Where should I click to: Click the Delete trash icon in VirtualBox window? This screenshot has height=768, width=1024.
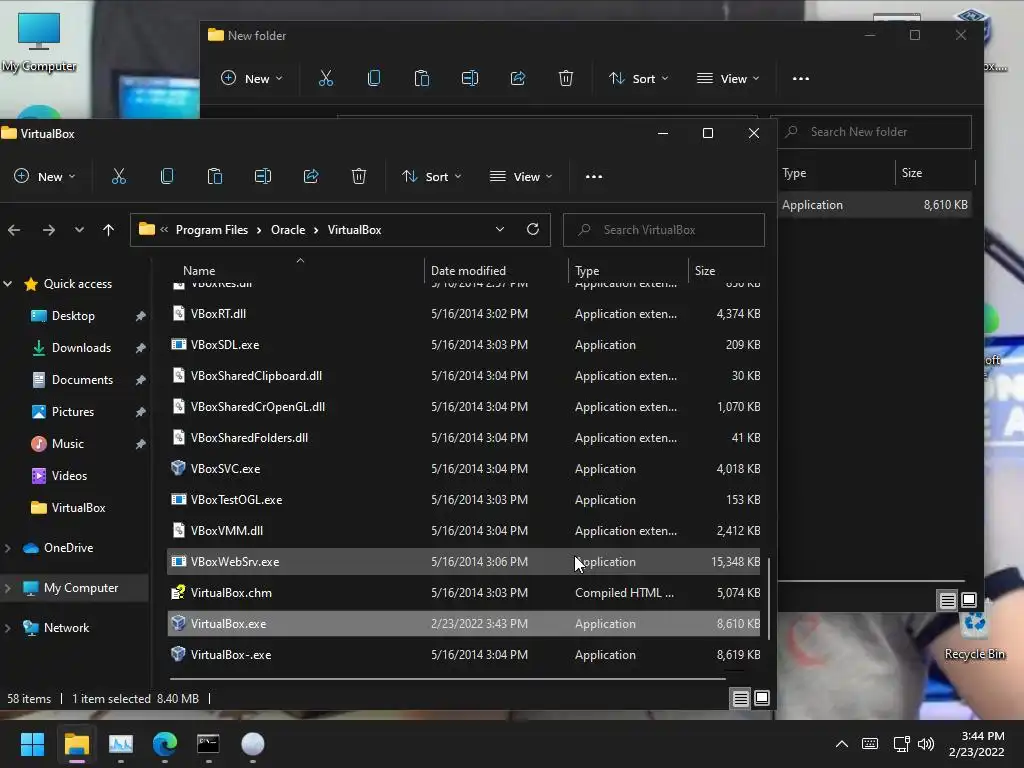[359, 176]
